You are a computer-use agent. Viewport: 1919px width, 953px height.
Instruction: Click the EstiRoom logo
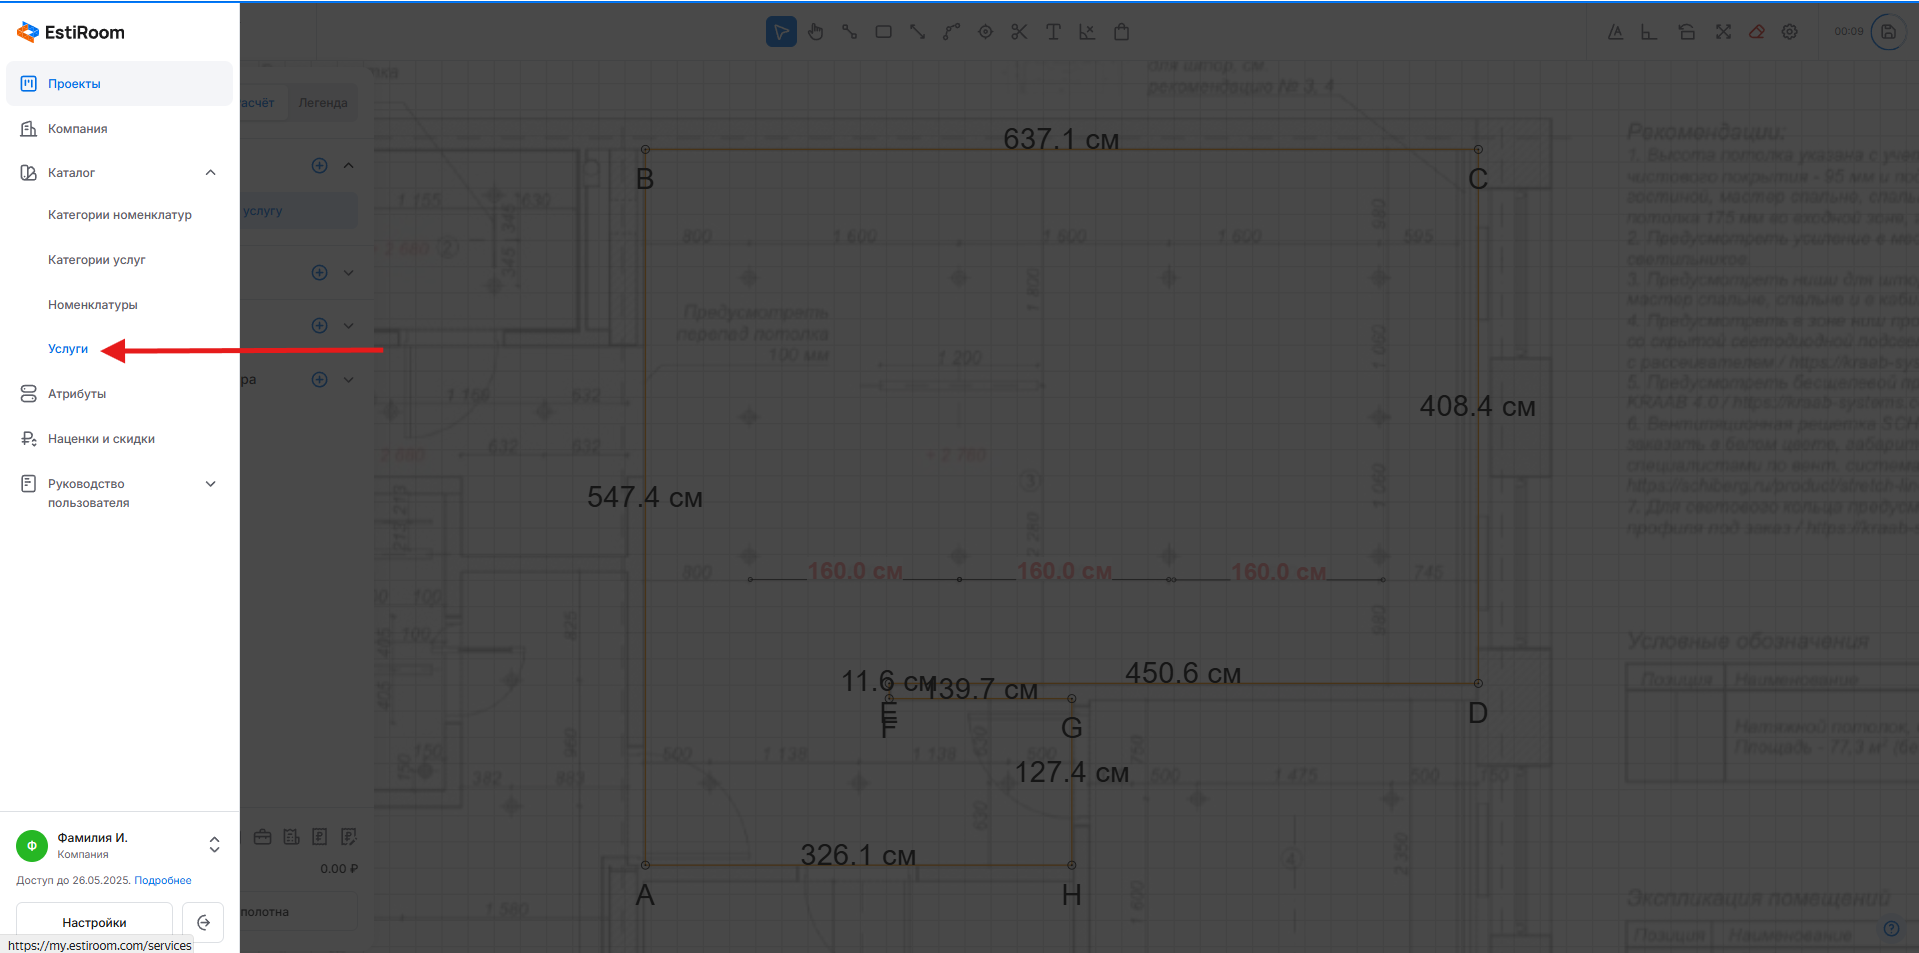pos(71,32)
